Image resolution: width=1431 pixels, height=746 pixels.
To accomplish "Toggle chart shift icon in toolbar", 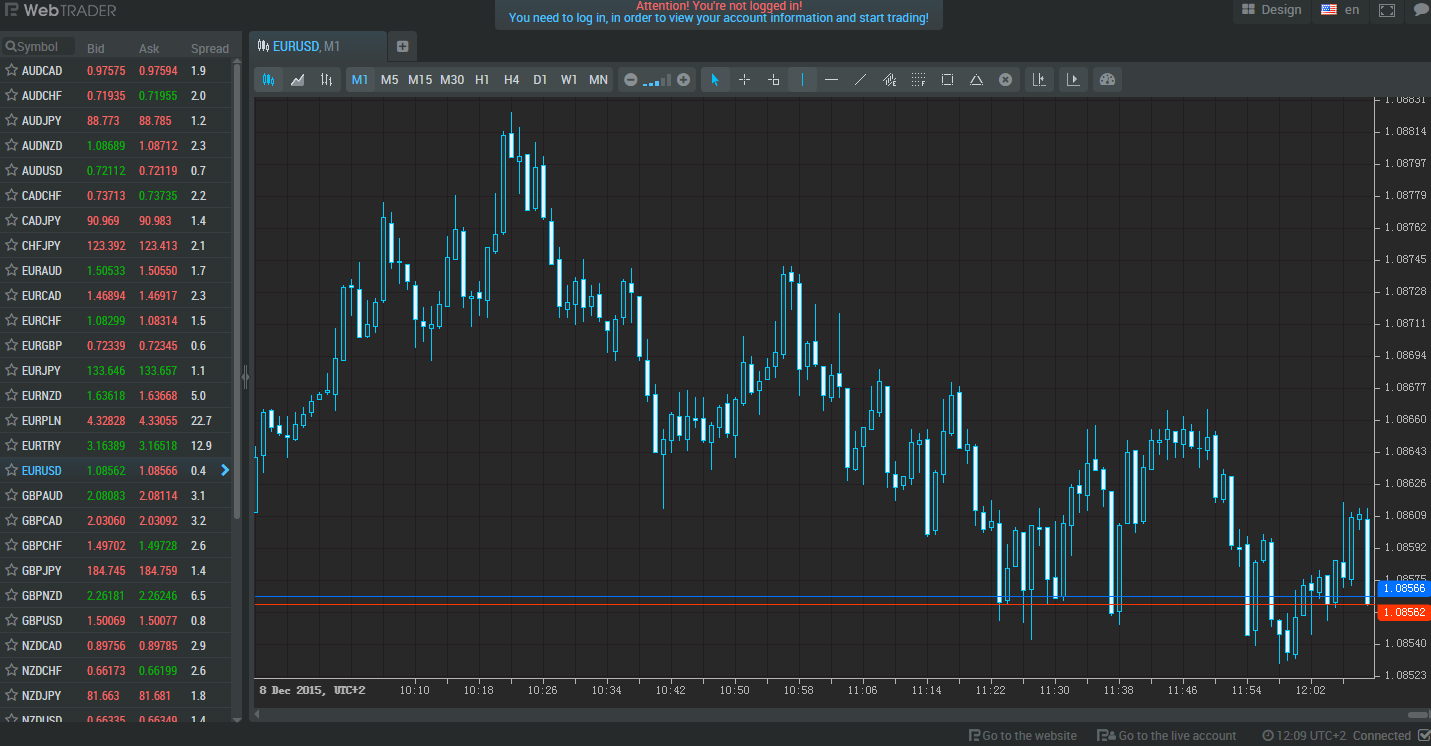I will tap(1040, 80).
